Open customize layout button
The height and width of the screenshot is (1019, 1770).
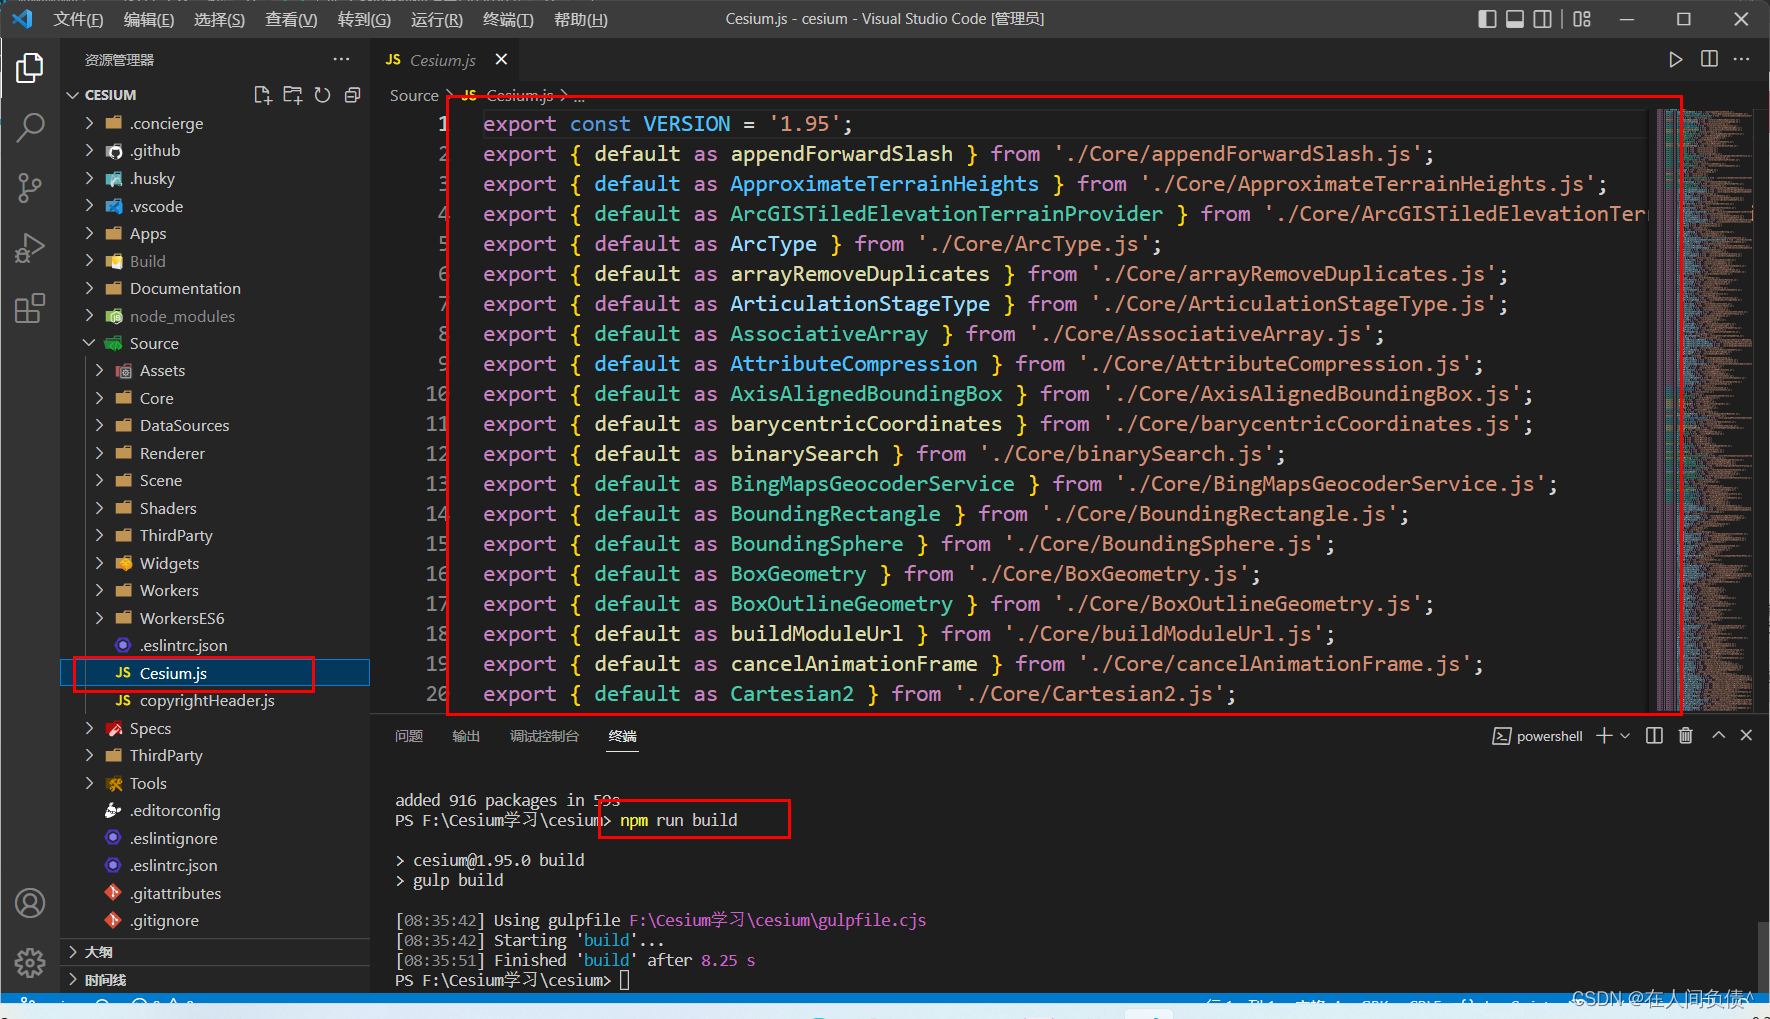click(x=1582, y=19)
